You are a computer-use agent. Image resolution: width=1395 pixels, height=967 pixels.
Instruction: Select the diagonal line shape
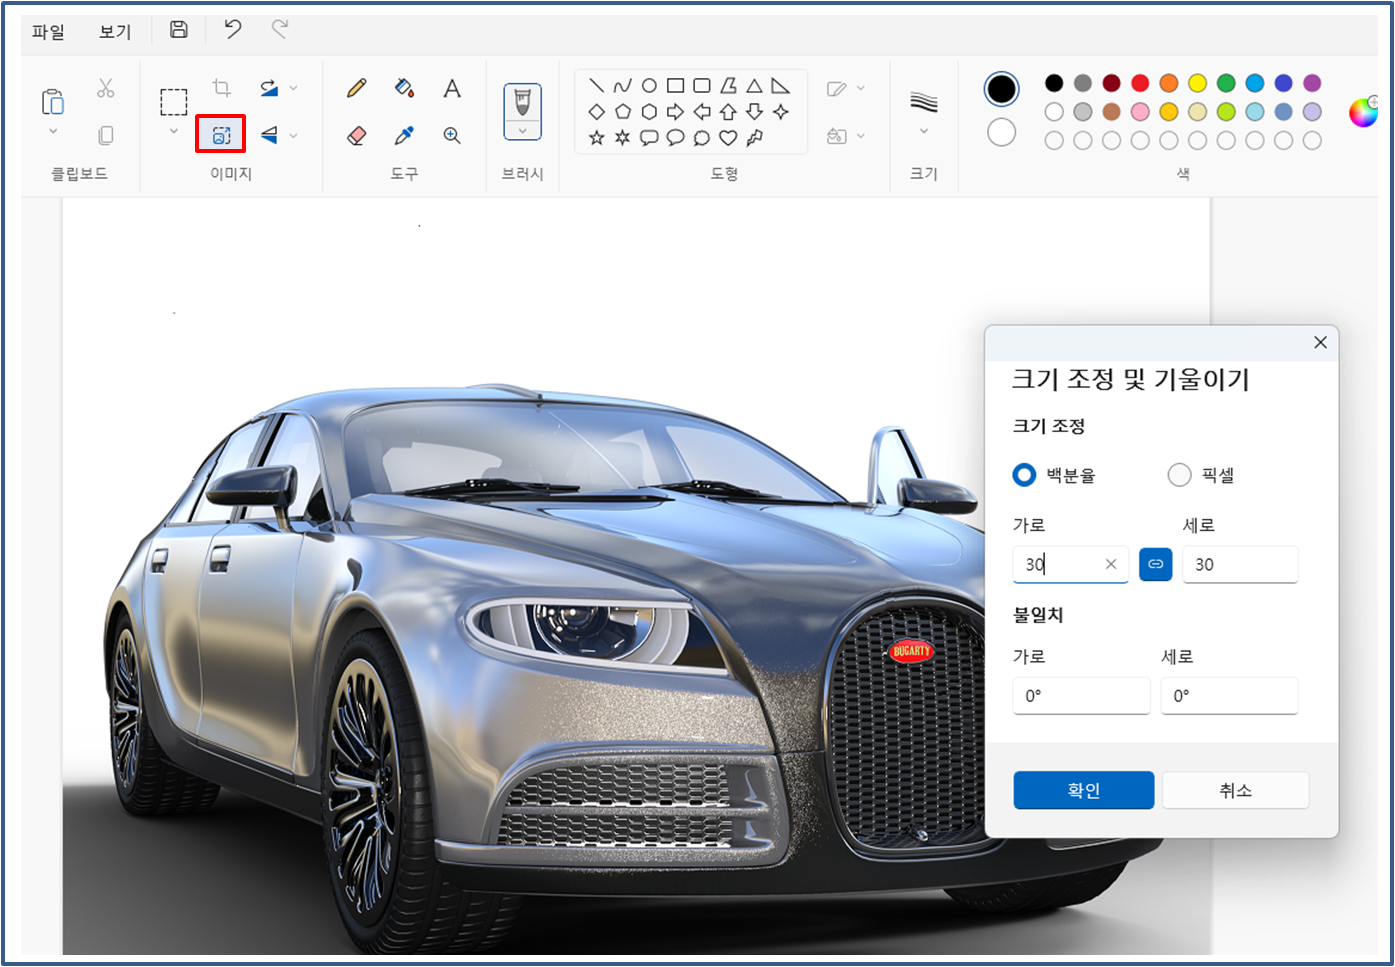596,86
